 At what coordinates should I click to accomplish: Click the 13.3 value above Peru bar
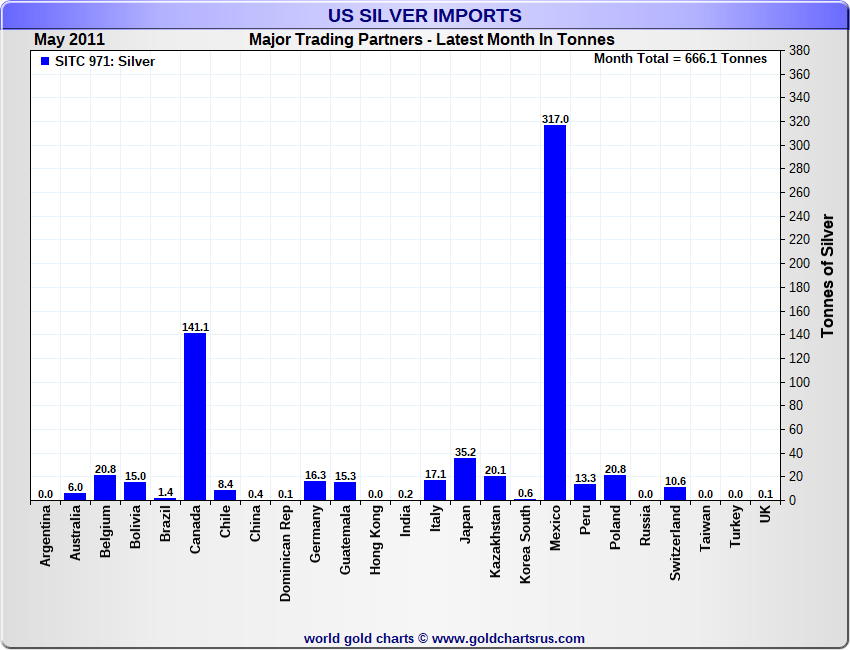tap(585, 478)
